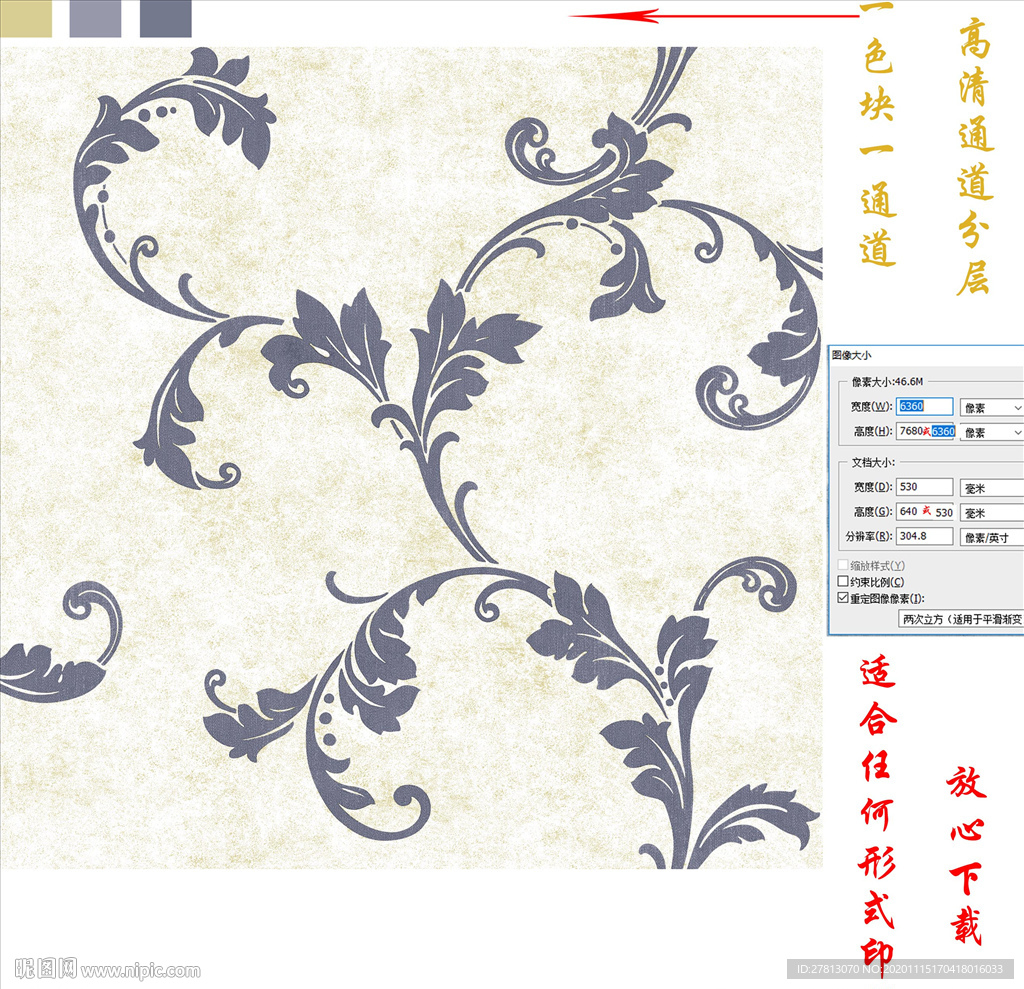
Task: Open the document width 毫米 unit dropdown
Action: point(991,488)
